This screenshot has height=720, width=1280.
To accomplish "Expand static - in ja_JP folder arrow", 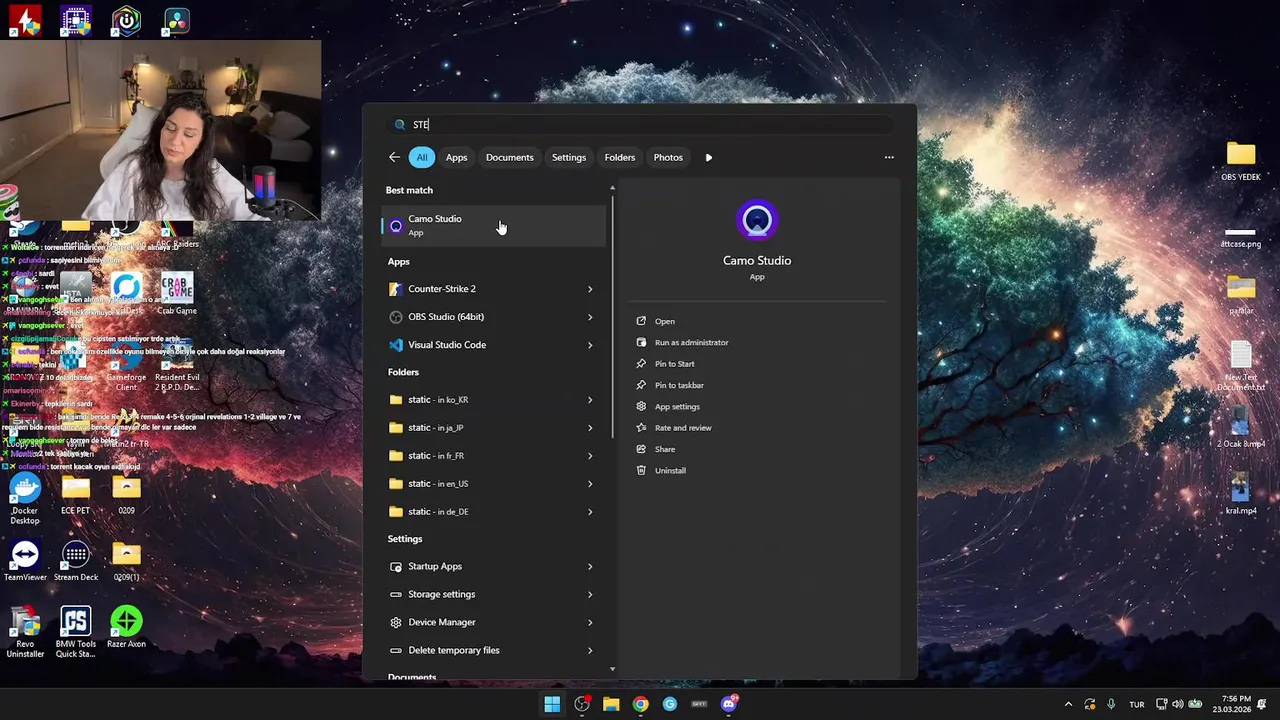I will point(590,428).
